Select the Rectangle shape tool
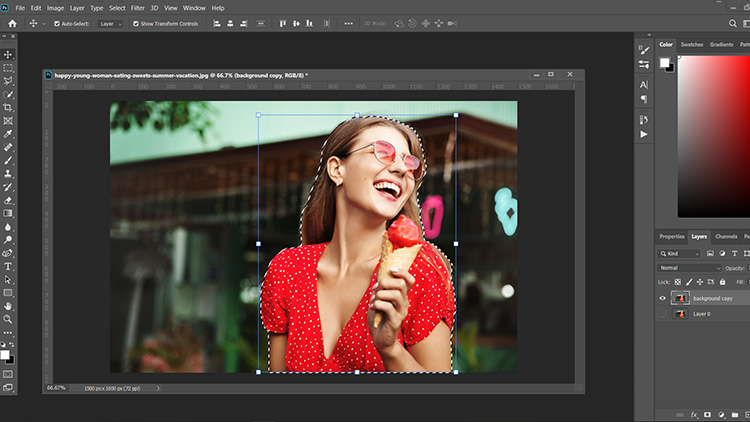This screenshot has width=750, height=422. coord(8,293)
